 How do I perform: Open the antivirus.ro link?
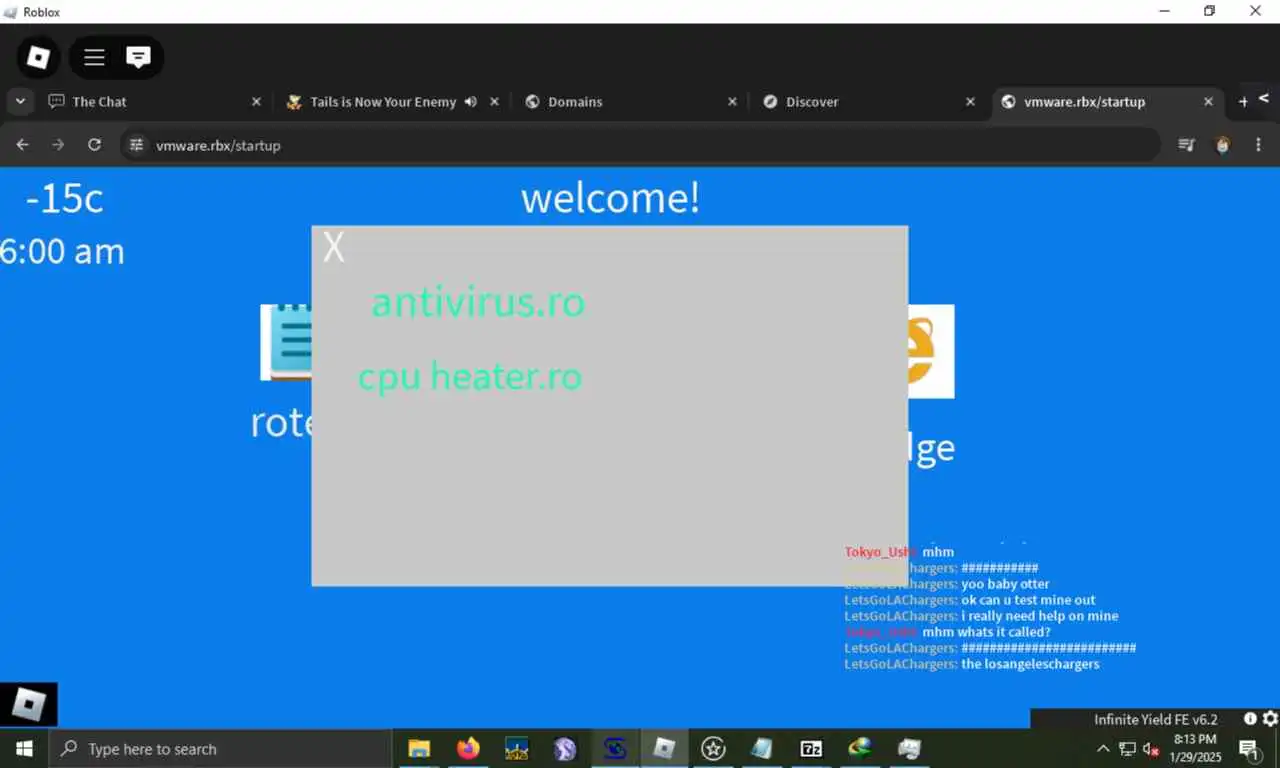tap(478, 302)
